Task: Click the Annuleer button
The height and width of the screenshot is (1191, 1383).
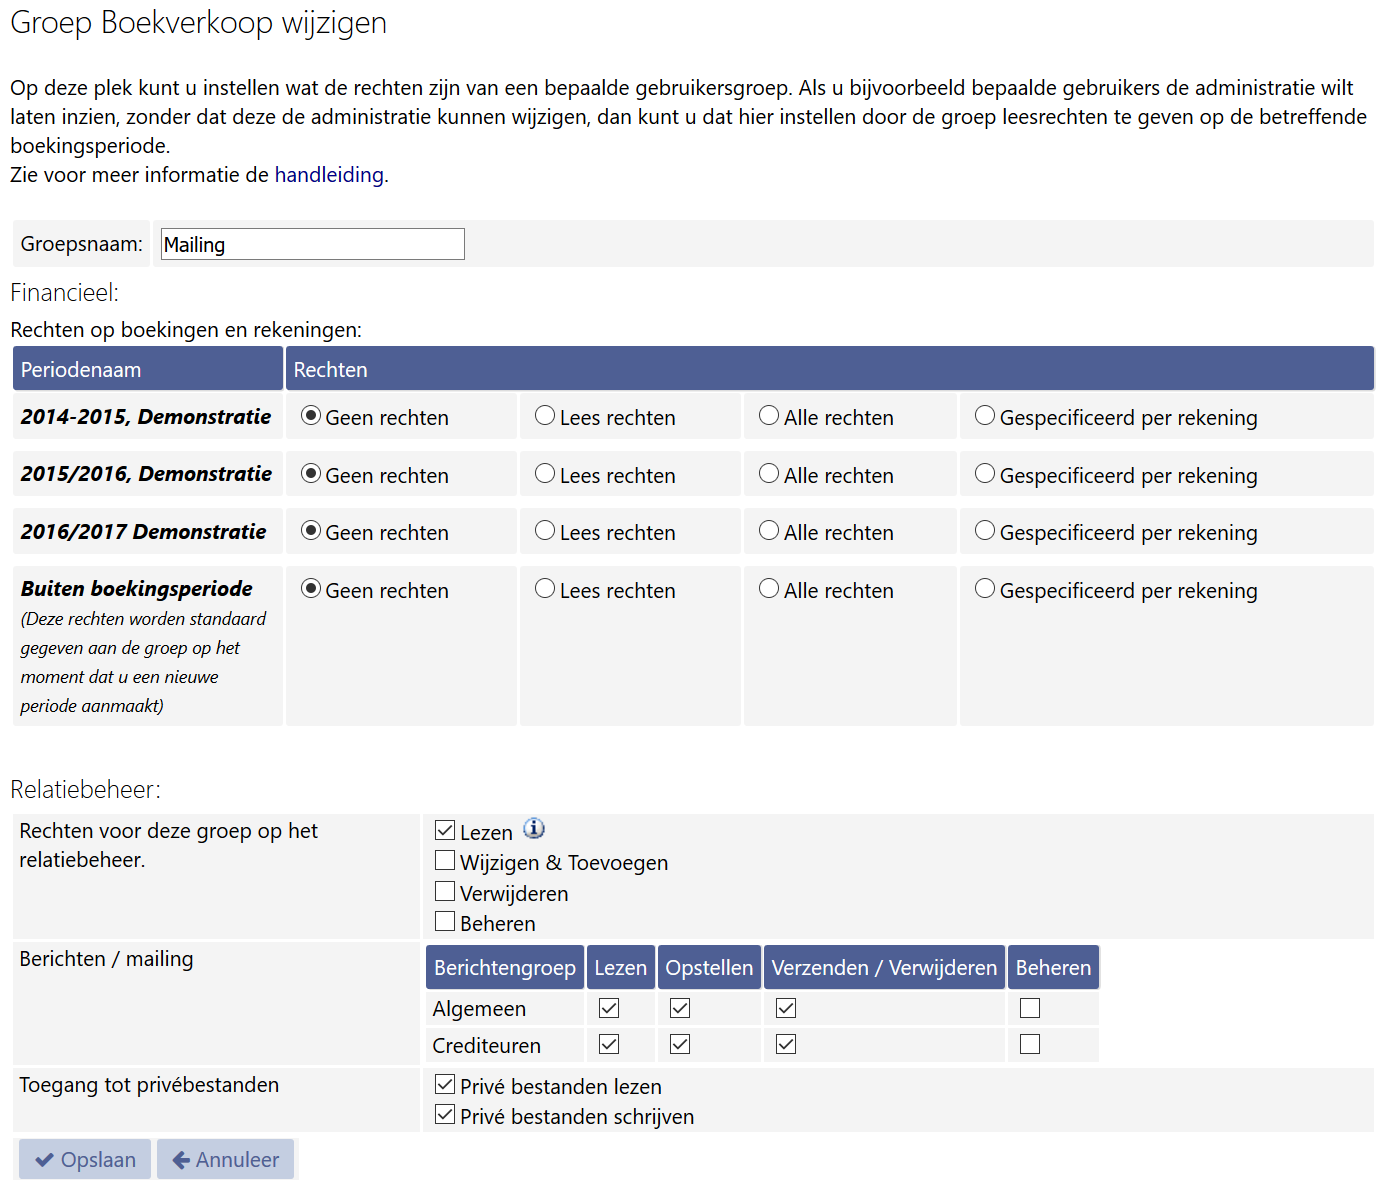Action: point(226,1160)
